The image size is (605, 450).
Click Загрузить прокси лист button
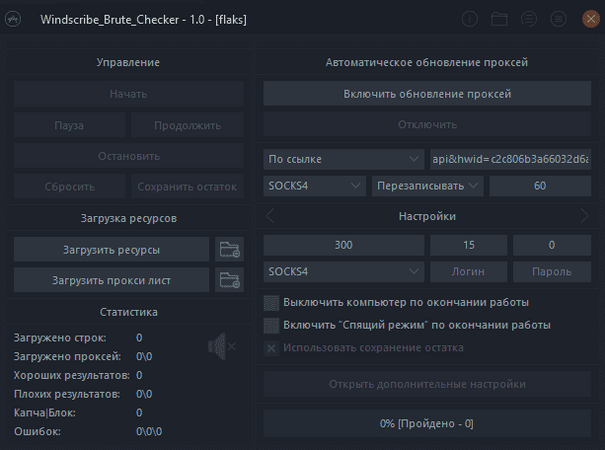coord(112,280)
